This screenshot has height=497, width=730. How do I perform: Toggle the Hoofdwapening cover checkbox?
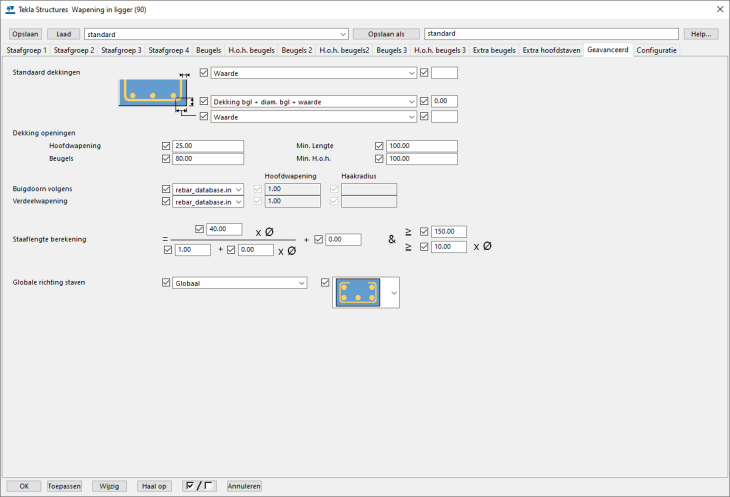(x=166, y=145)
